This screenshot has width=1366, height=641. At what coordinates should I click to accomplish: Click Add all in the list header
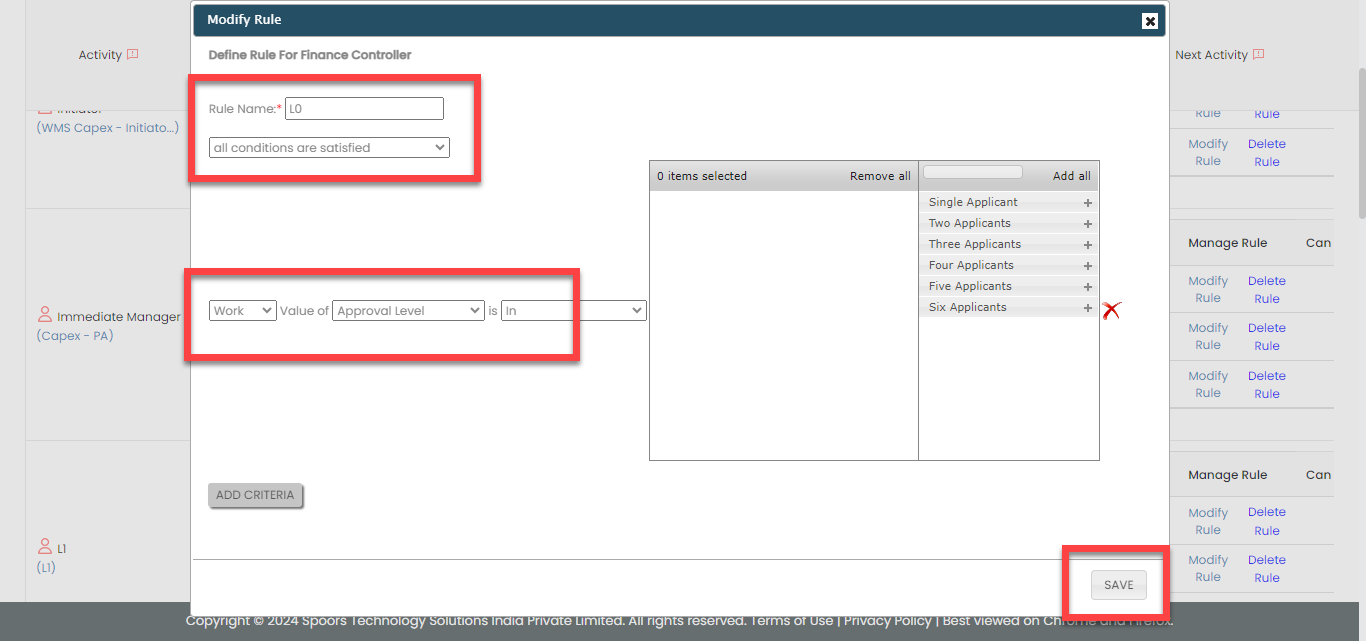(x=1071, y=176)
